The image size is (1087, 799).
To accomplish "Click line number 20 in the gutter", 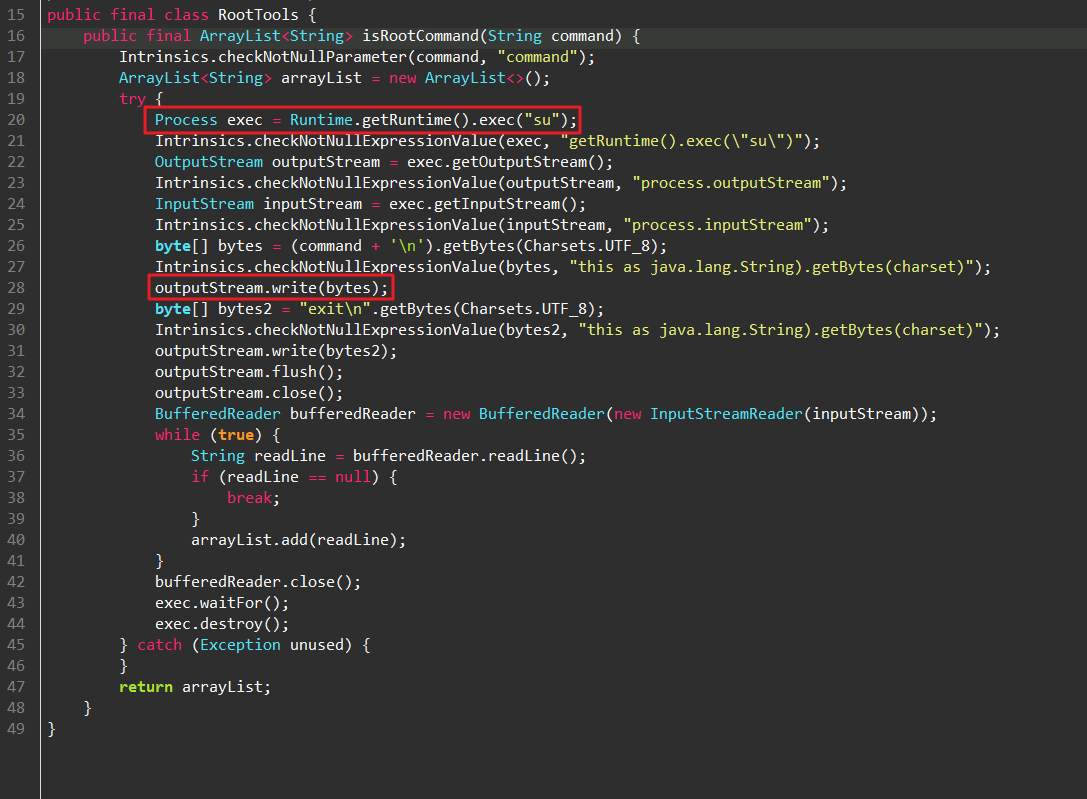I will (16, 120).
